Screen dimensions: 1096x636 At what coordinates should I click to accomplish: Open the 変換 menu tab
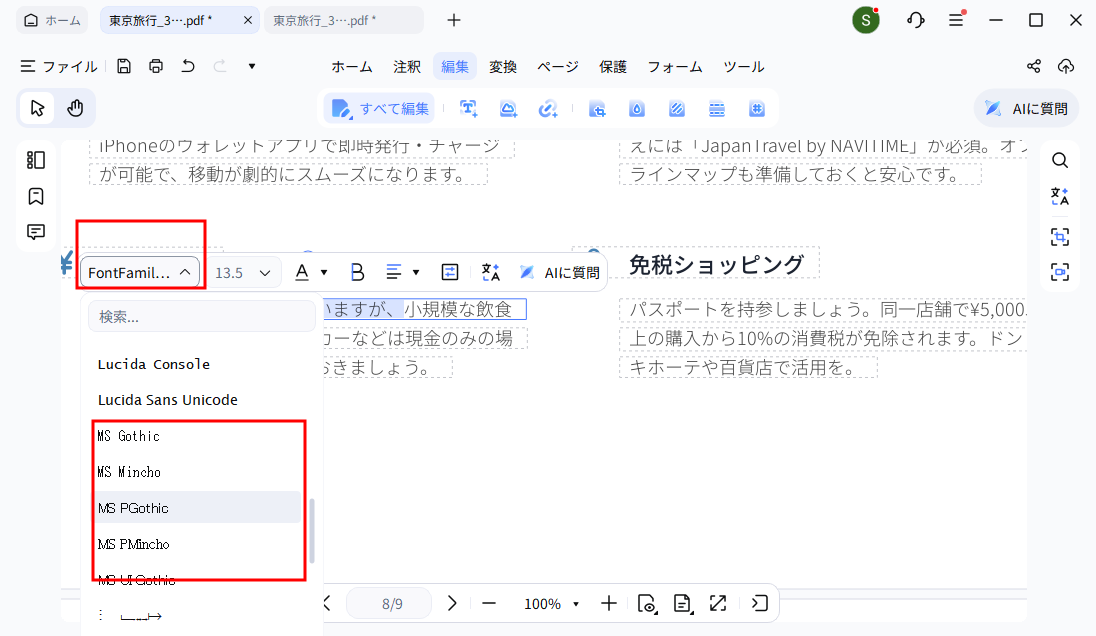[503, 66]
